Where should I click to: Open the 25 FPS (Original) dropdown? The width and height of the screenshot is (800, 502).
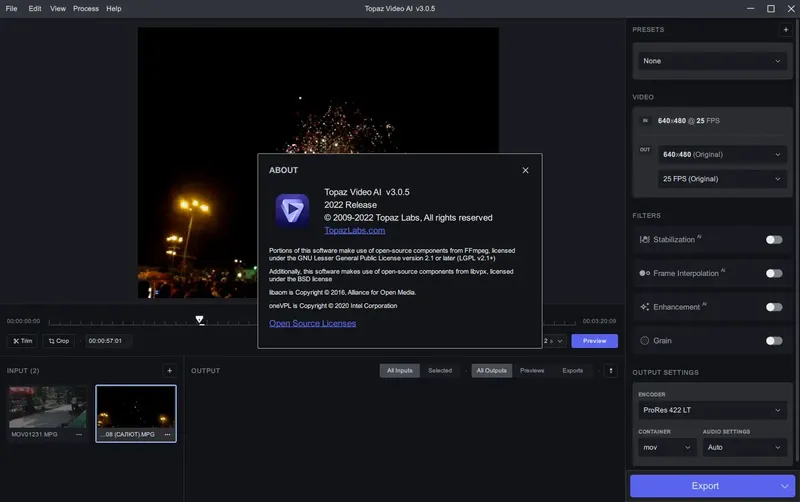[722, 179]
